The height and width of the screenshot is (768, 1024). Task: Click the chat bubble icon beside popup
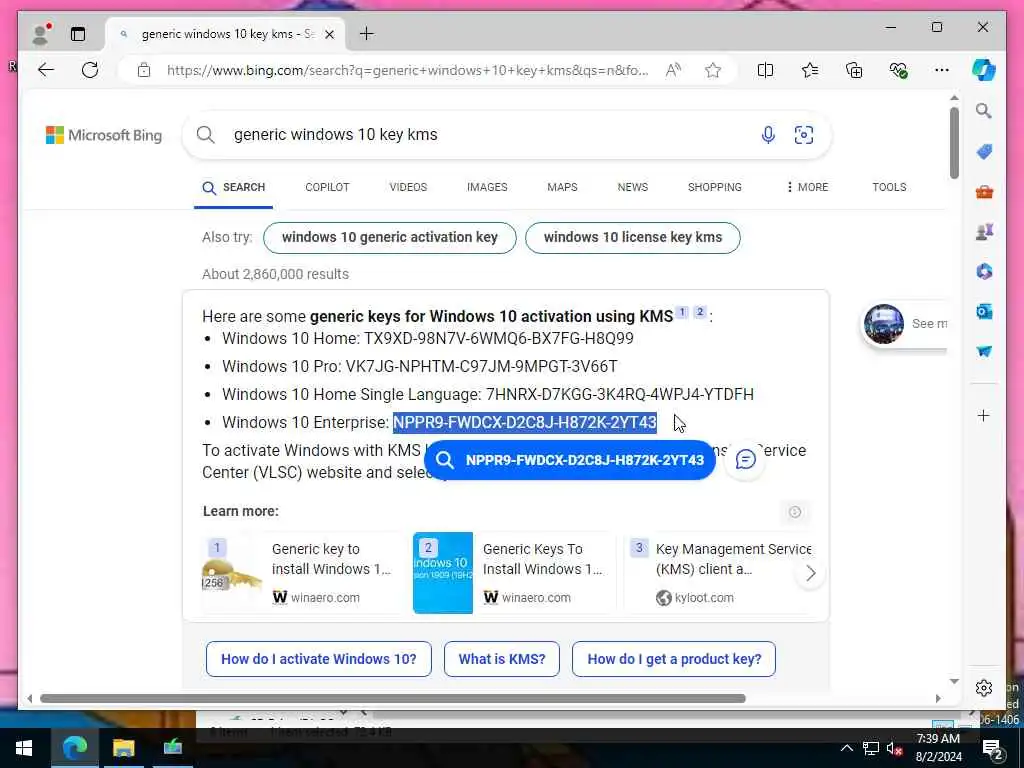tap(745, 460)
